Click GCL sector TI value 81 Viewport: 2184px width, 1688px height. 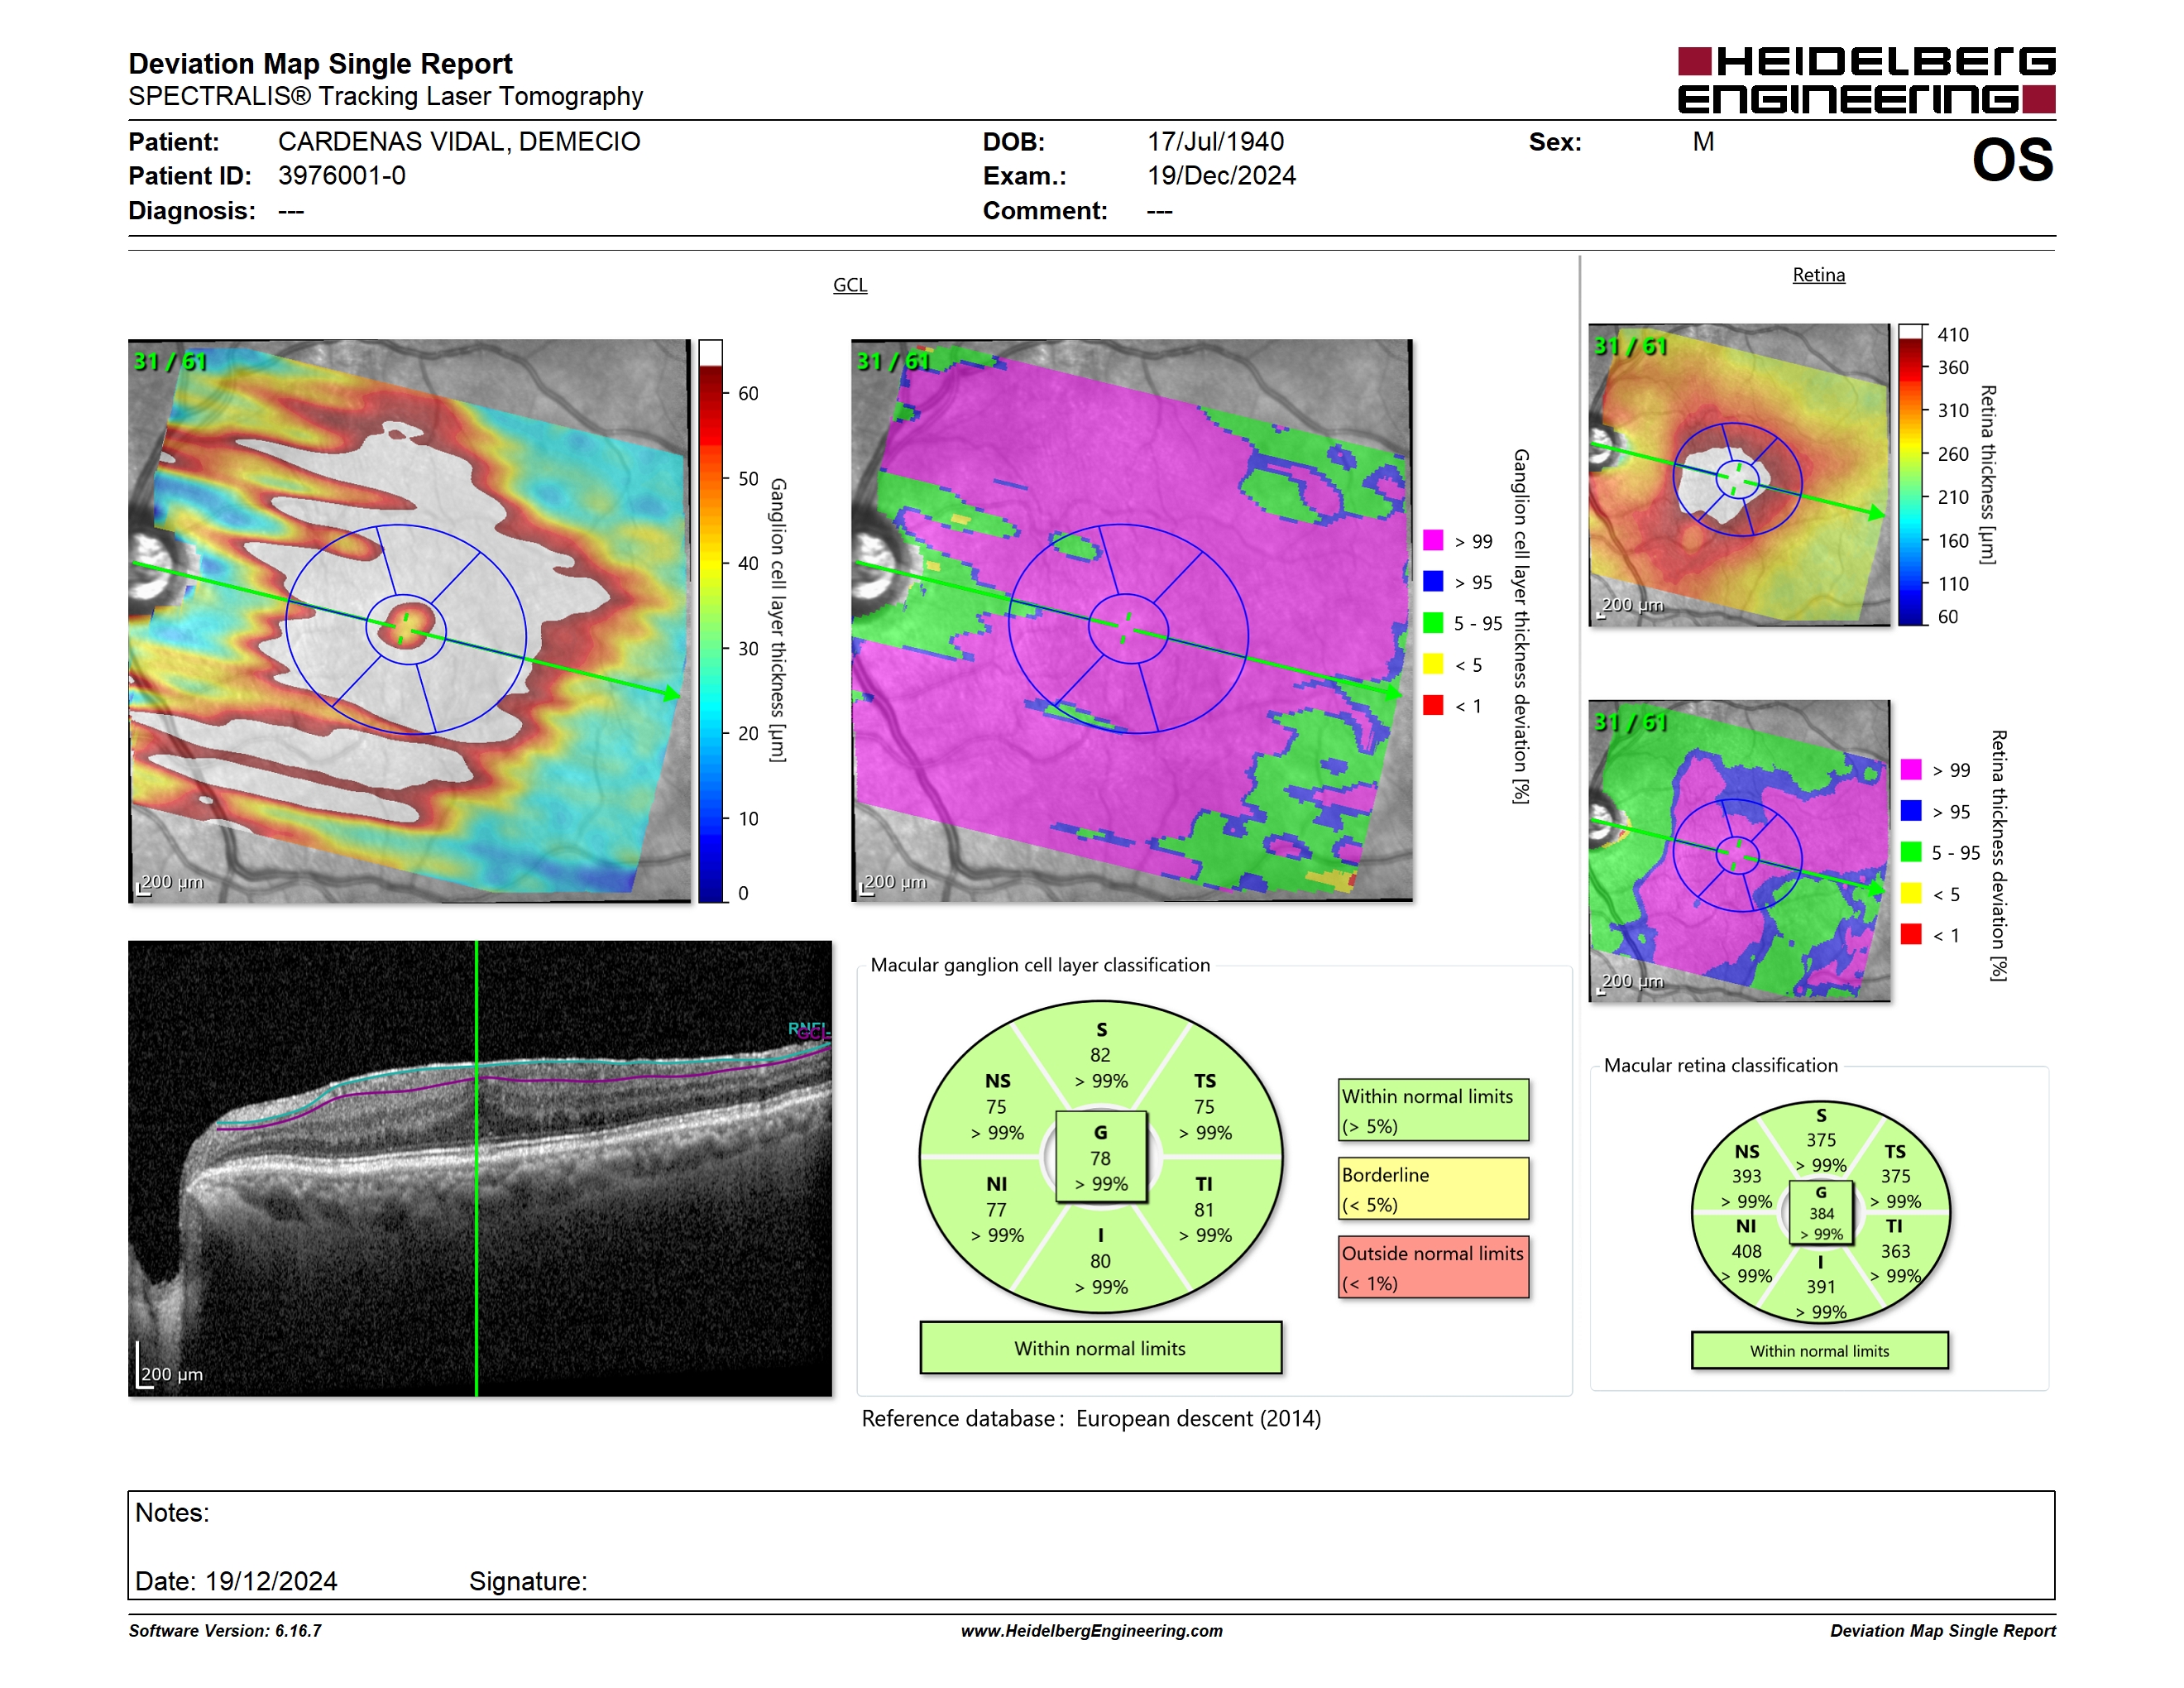pyautogui.click(x=1204, y=1210)
